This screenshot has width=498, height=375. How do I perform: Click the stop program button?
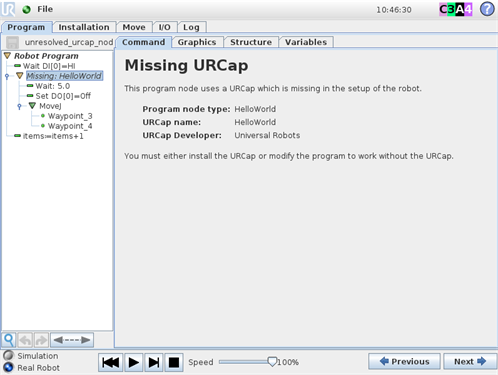tap(174, 362)
